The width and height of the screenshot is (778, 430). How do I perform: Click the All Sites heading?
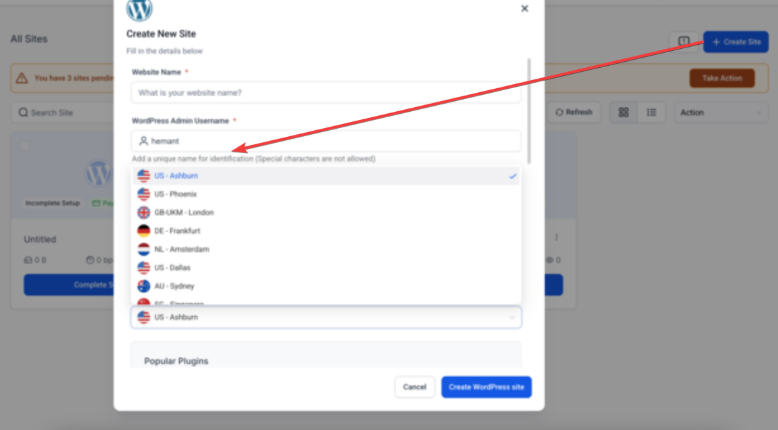pos(29,39)
